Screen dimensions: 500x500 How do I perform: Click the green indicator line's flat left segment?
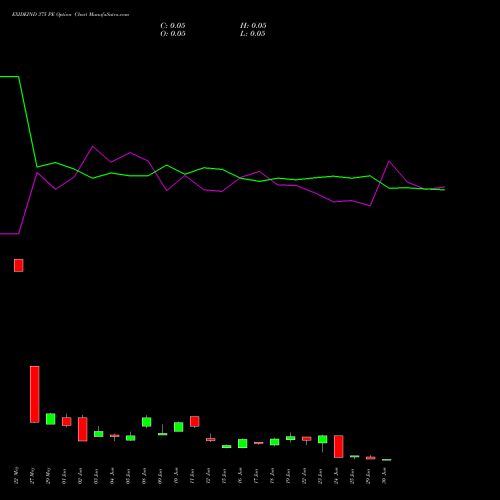coord(9,77)
